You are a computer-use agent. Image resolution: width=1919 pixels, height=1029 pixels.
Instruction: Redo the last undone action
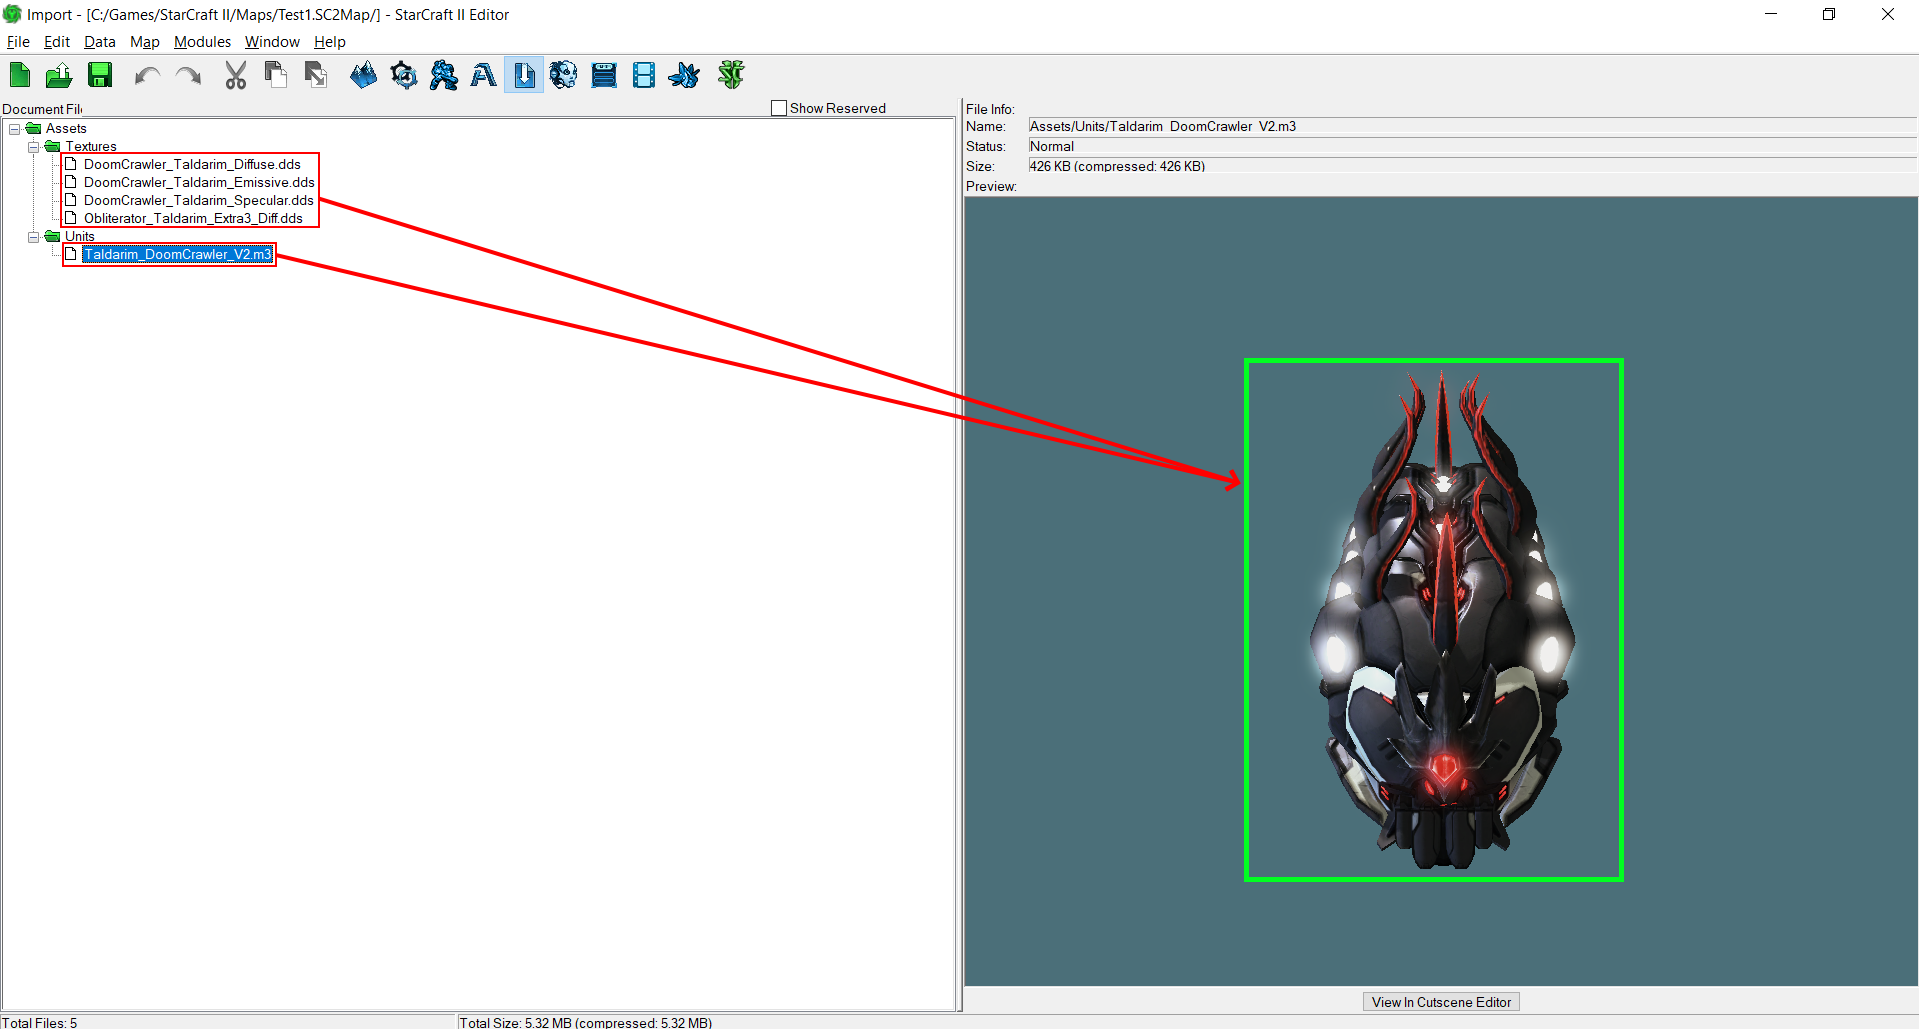pyautogui.click(x=188, y=75)
